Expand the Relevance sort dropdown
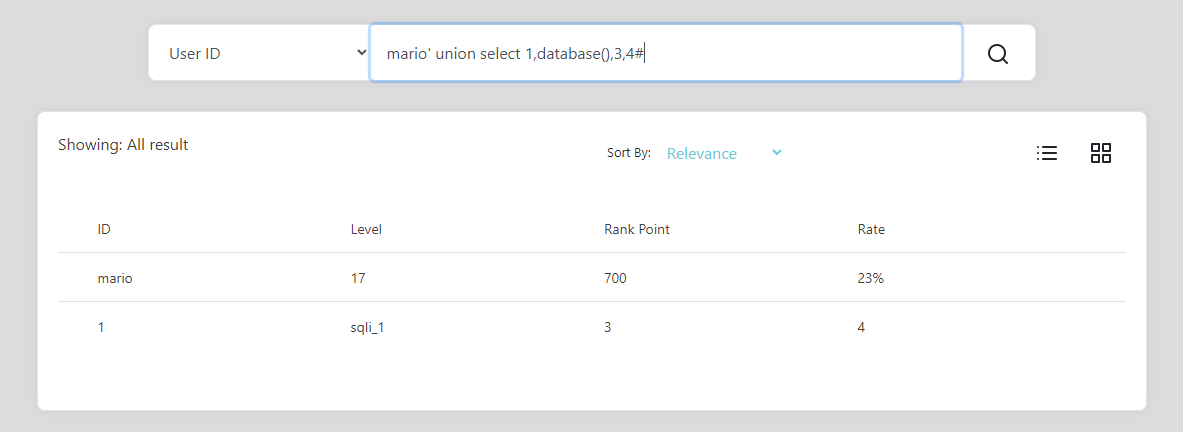The height and width of the screenshot is (432, 1183). tap(724, 153)
